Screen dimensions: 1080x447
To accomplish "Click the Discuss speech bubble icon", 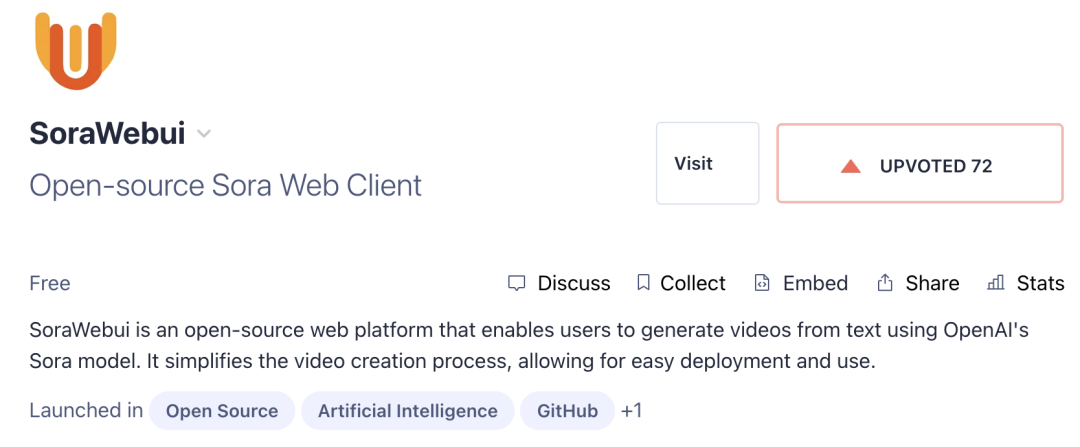I will [516, 283].
